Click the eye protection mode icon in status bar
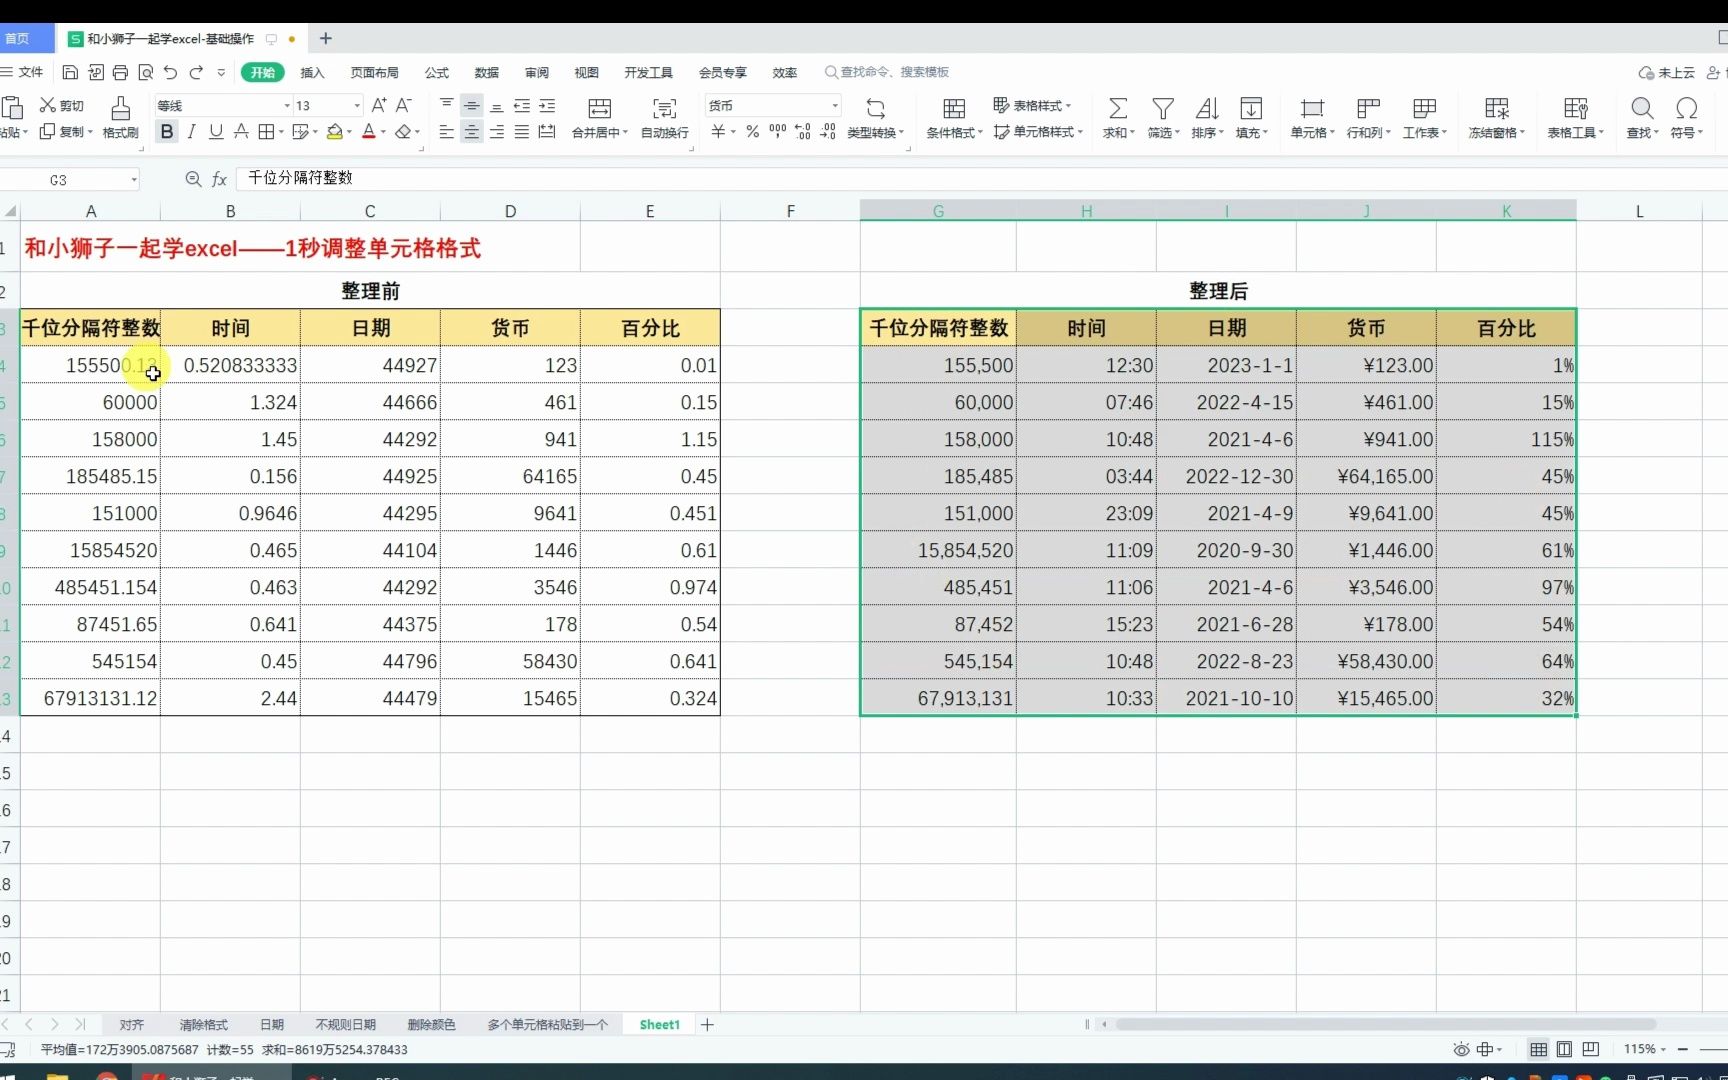This screenshot has height=1080, width=1728. click(1461, 1049)
